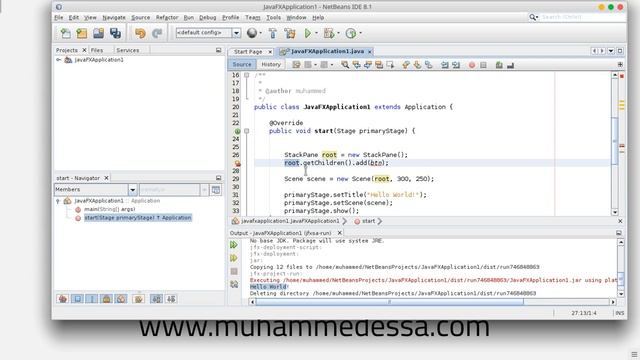This screenshot has height=360, width=640.
Task: Toggle Show Fields filter in Navigator
Action: (x=77, y=299)
